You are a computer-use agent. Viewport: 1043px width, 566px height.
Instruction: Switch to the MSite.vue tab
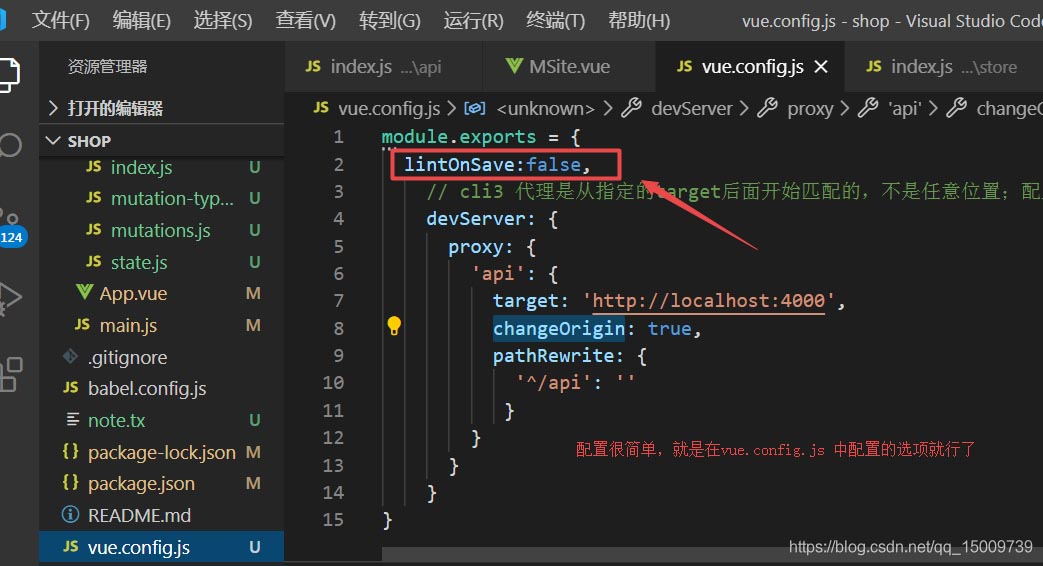569,67
